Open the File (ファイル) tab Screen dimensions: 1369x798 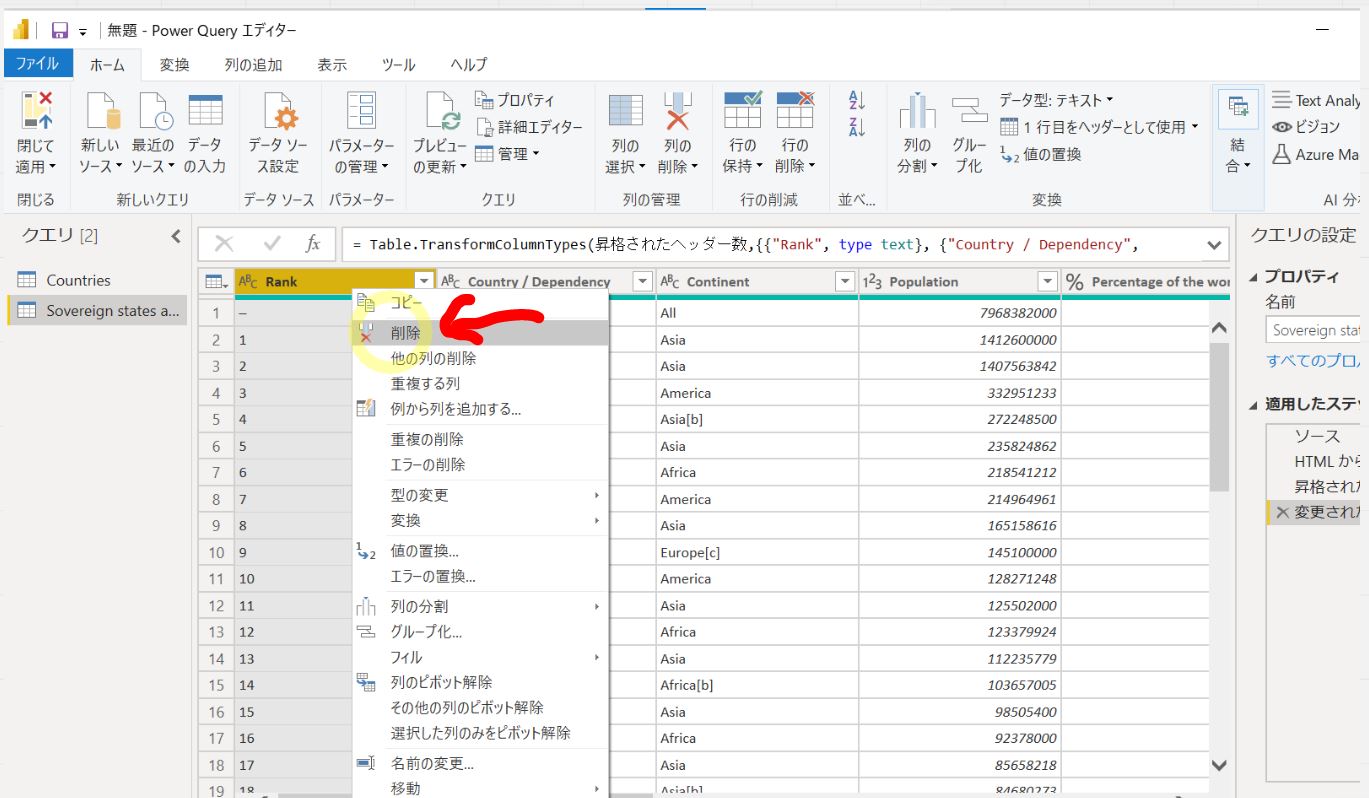pos(37,64)
